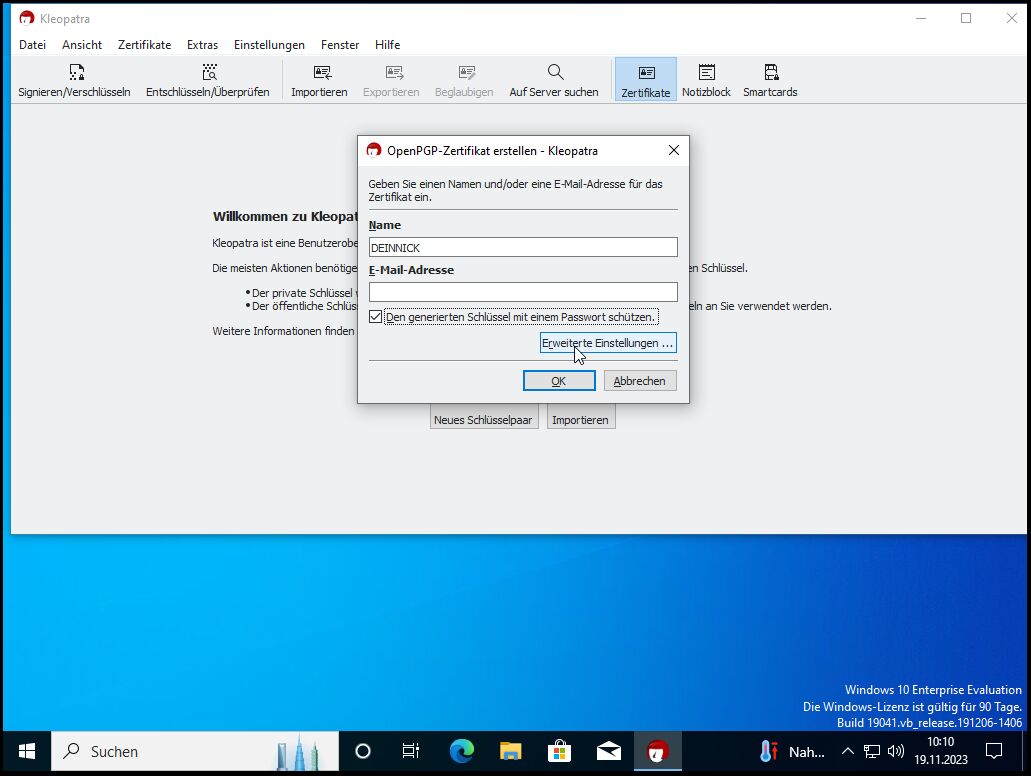The image size is (1031, 776).
Task: Open File Explorer in the taskbar
Action: pyautogui.click(x=510, y=751)
